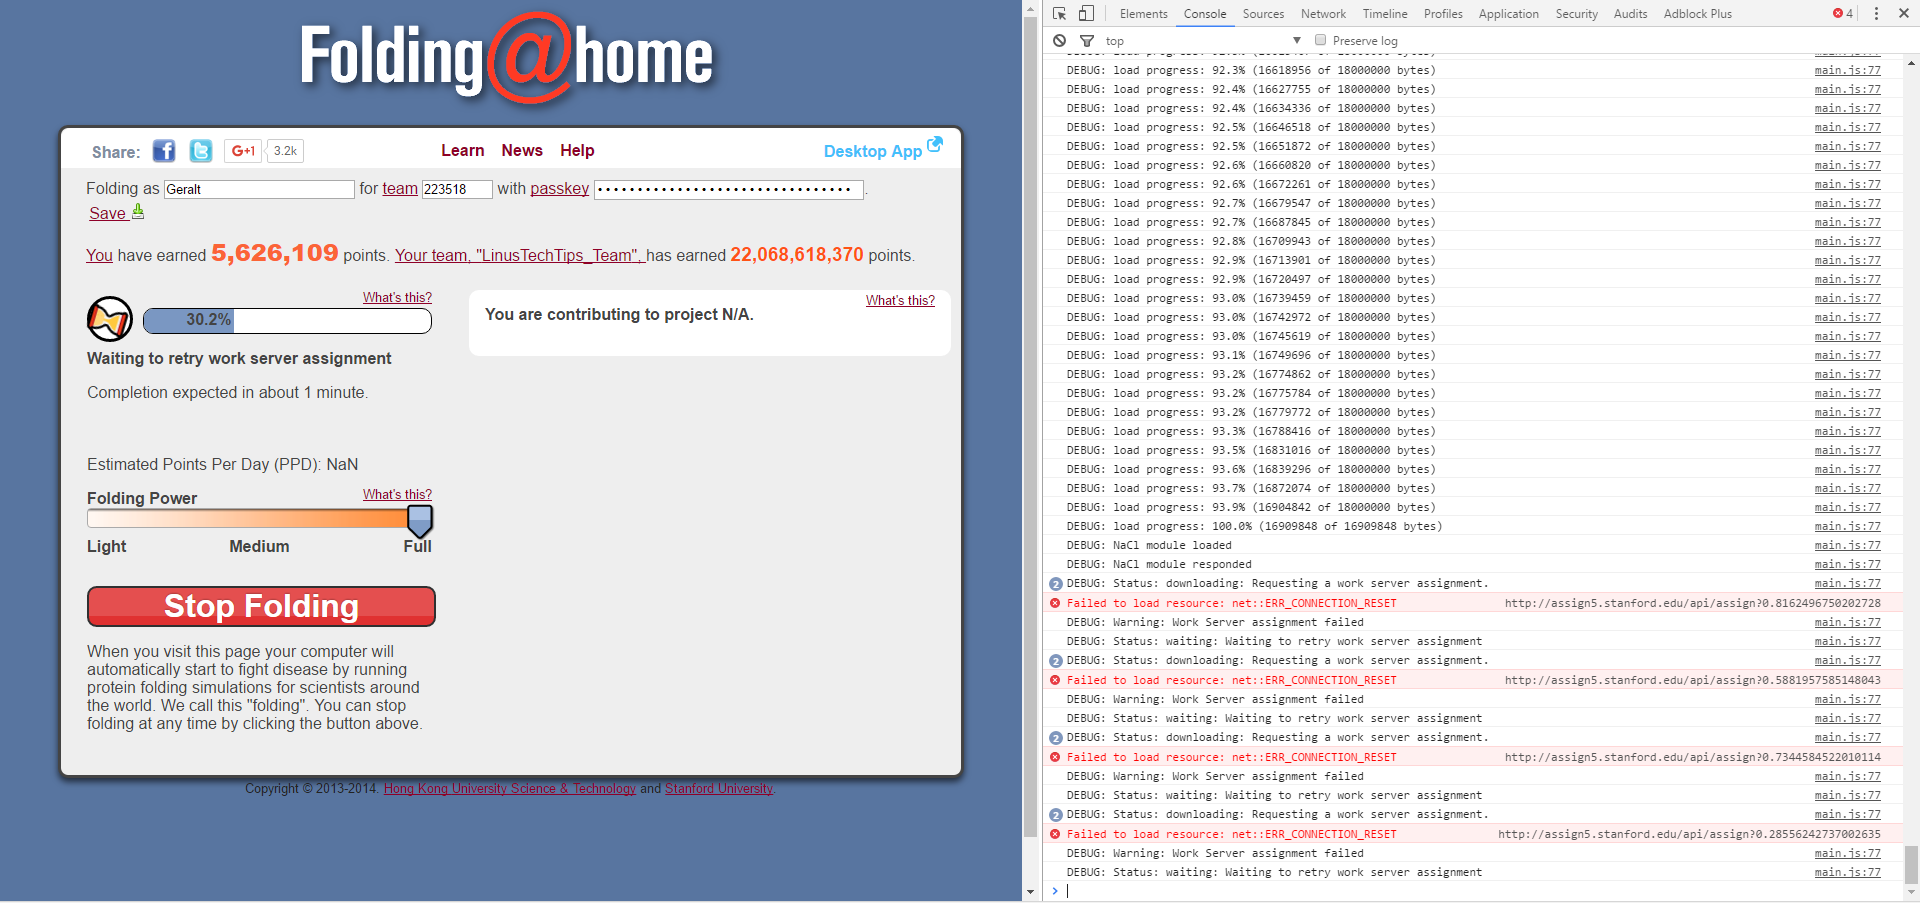1920x903 pixels.
Task: Set Folding Power to Medium label
Action: pyautogui.click(x=259, y=547)
